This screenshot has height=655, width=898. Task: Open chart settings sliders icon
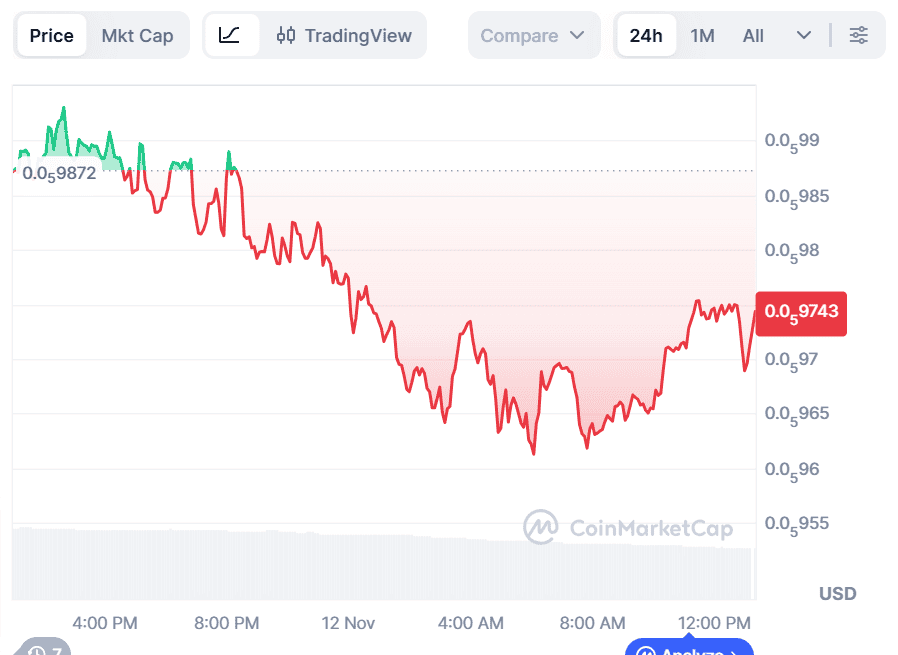pyautogui.click(x=859, y=36)
